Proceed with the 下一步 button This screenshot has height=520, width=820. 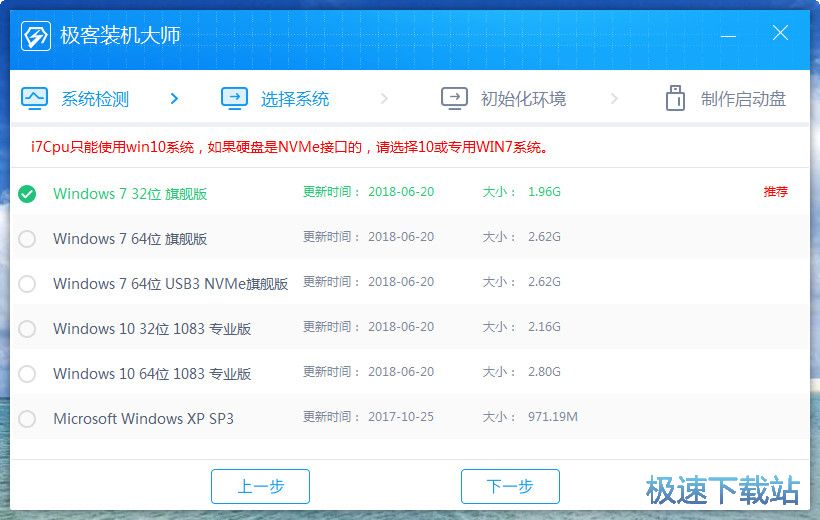[510, 486]
